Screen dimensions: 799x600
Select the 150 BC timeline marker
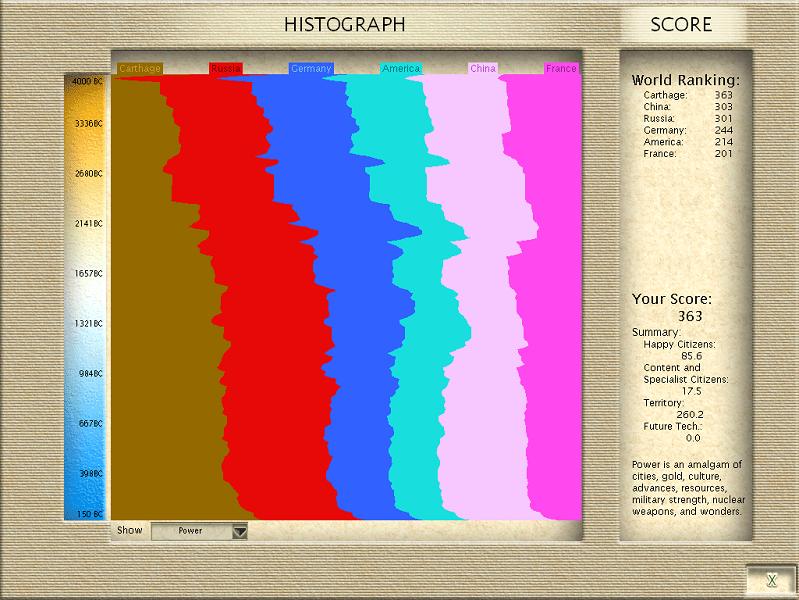click(x=87, y=514)
